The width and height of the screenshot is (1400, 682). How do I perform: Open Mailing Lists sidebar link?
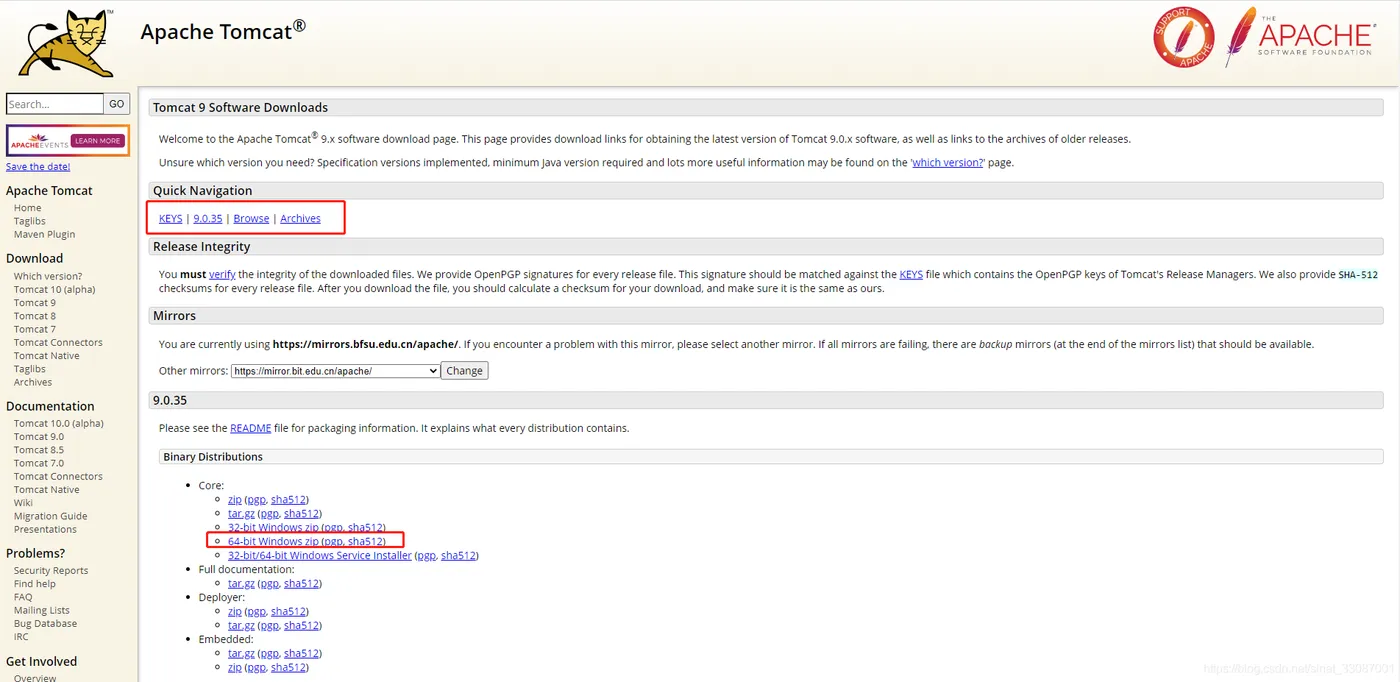pos(42,610)
